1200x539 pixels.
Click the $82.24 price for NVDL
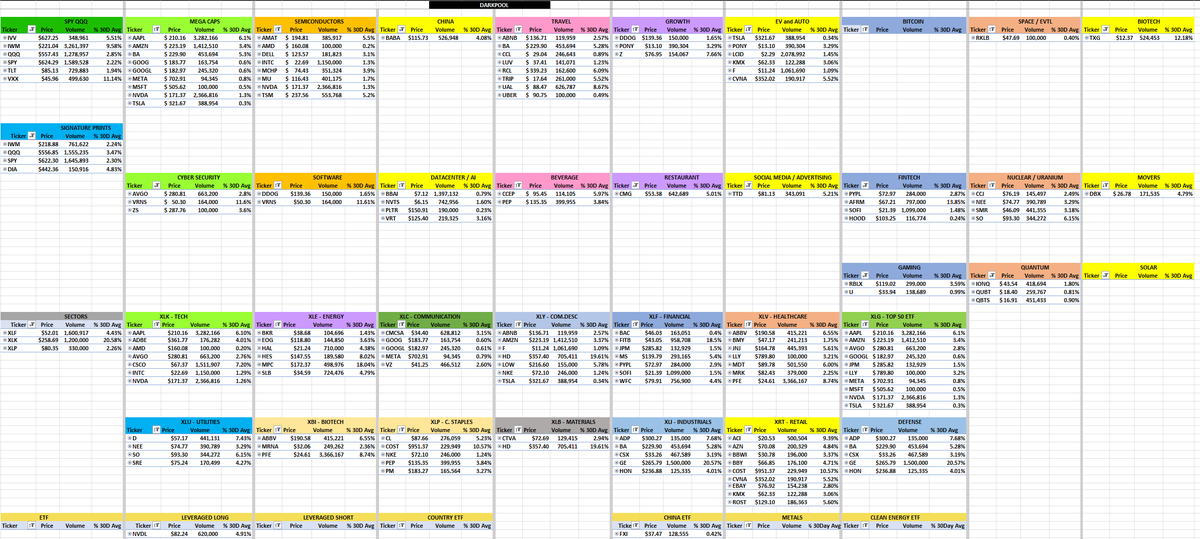click(180, 534)
